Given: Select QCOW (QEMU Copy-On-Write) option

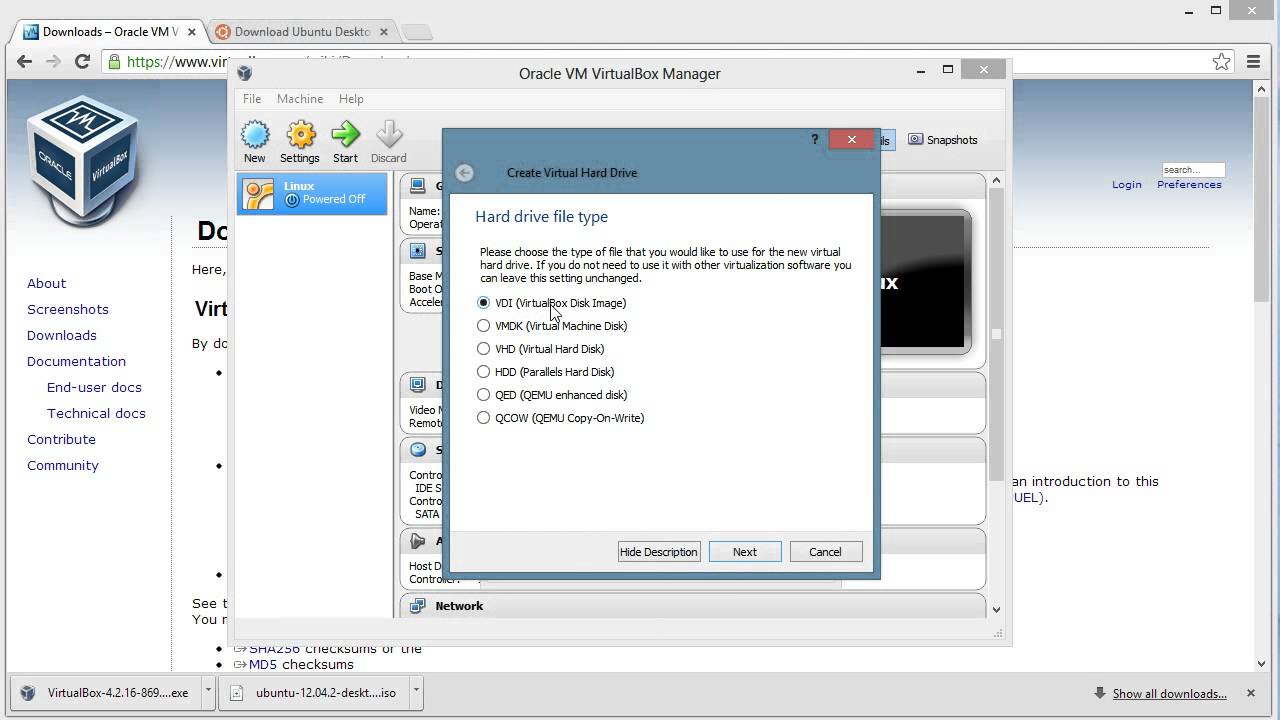Looking at the screenshot, I should [x=560, y=418].
